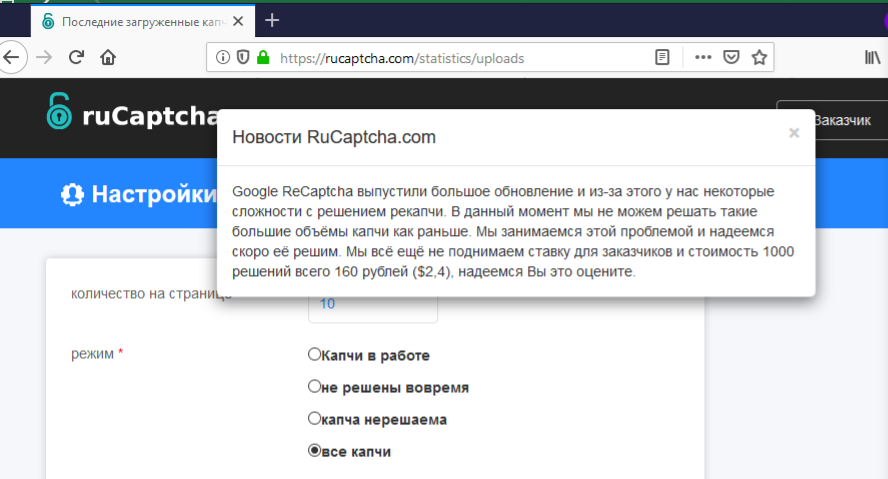The height and width of the screenshot is (479, 888).
Task: Select 'Капчи в работе' radio option
Action: pyautogui.click(x=314, y=354)
